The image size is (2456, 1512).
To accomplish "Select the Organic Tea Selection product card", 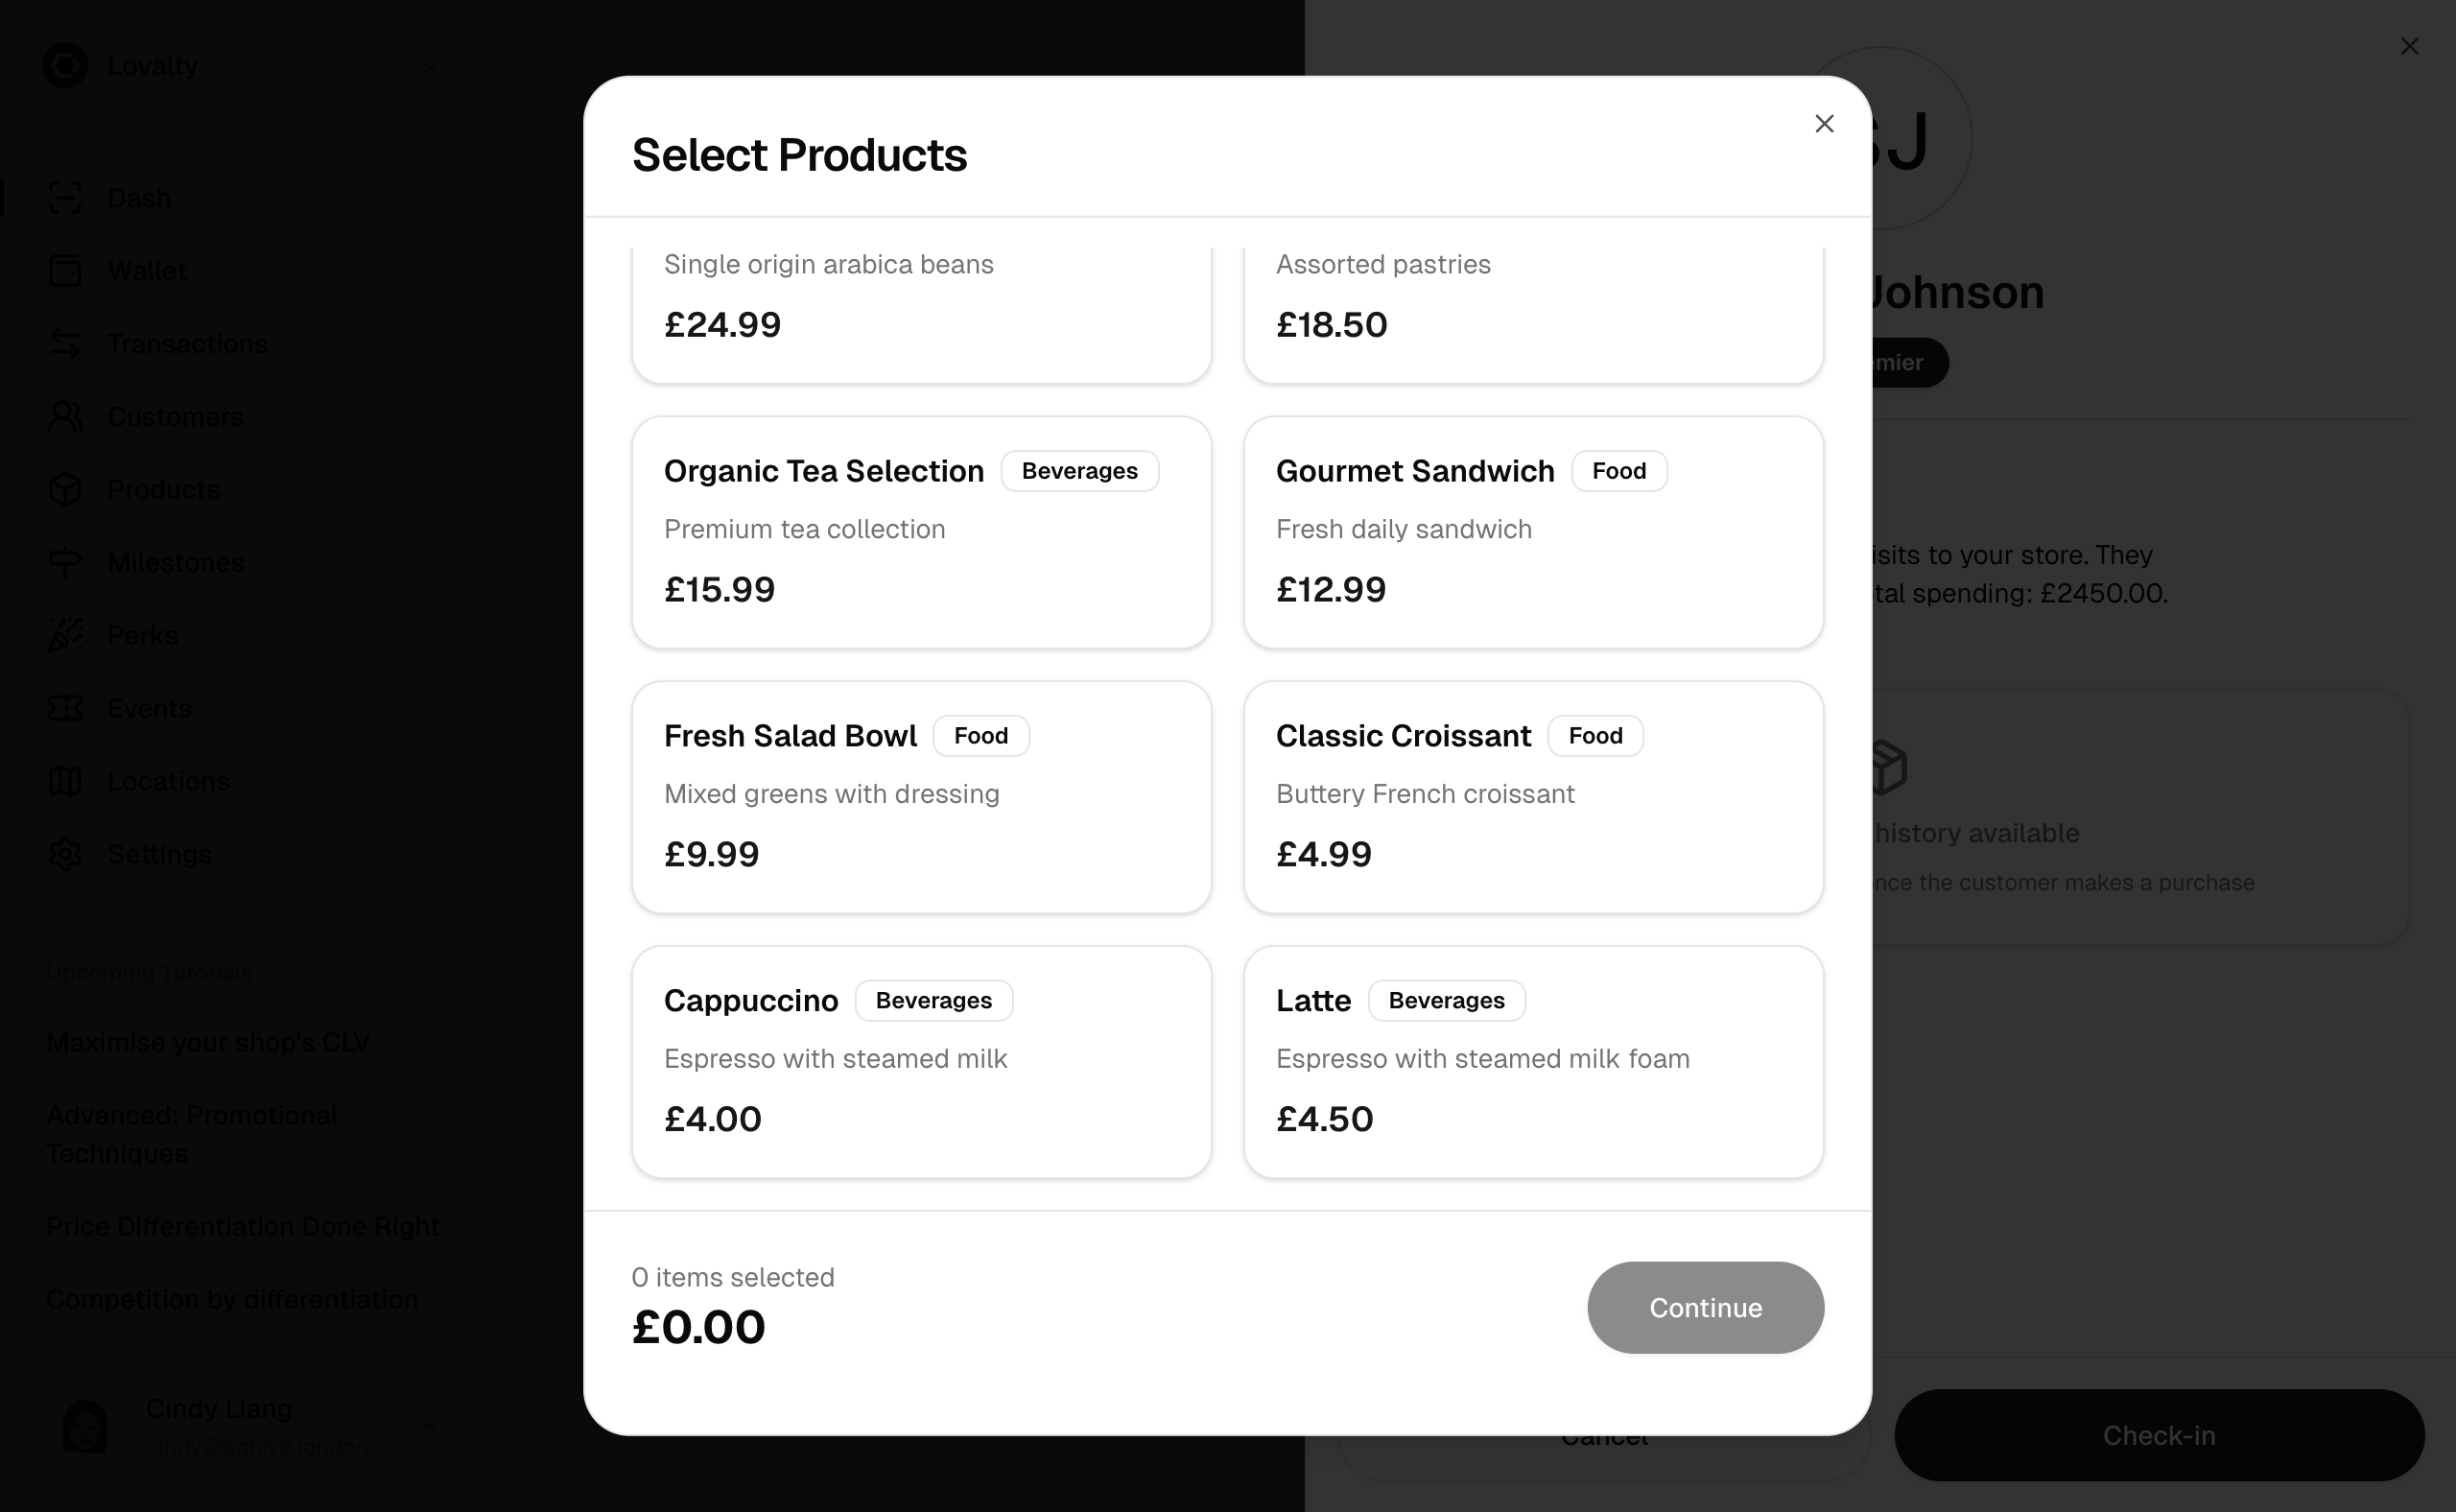I will point(921,532).
